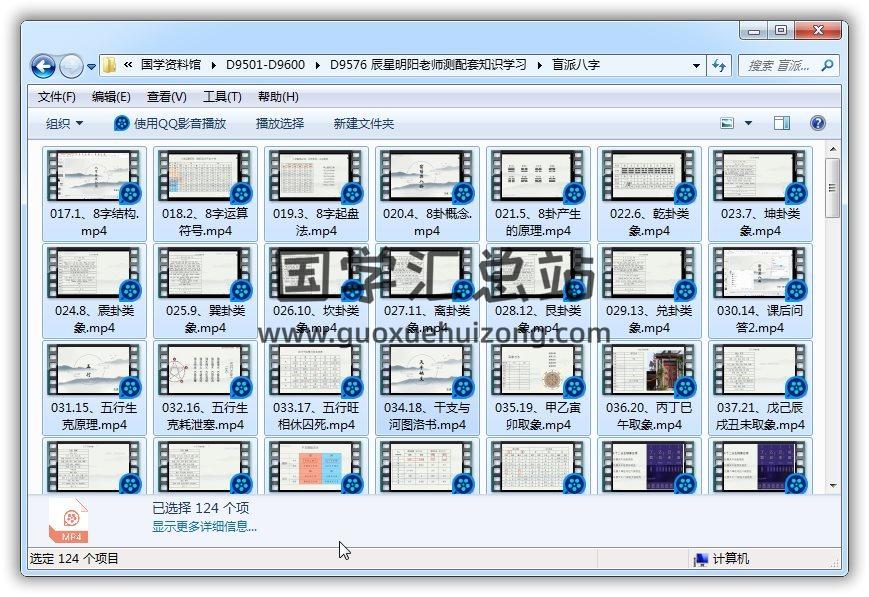Click the refresh button beside address bar
The width and height of the screenshot is (869, 597).
719,66
